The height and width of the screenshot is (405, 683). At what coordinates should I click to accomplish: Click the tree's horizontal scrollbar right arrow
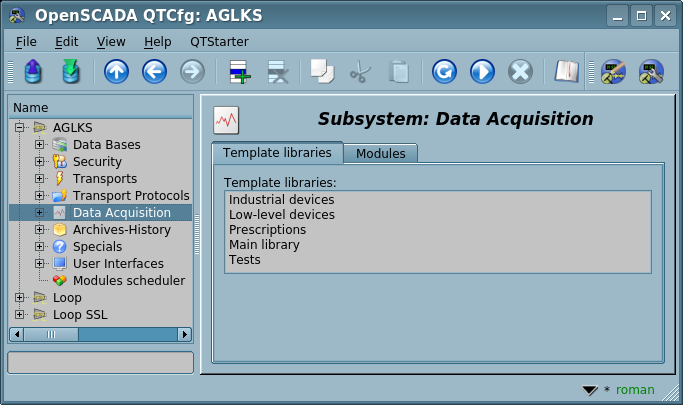[184, 334]
